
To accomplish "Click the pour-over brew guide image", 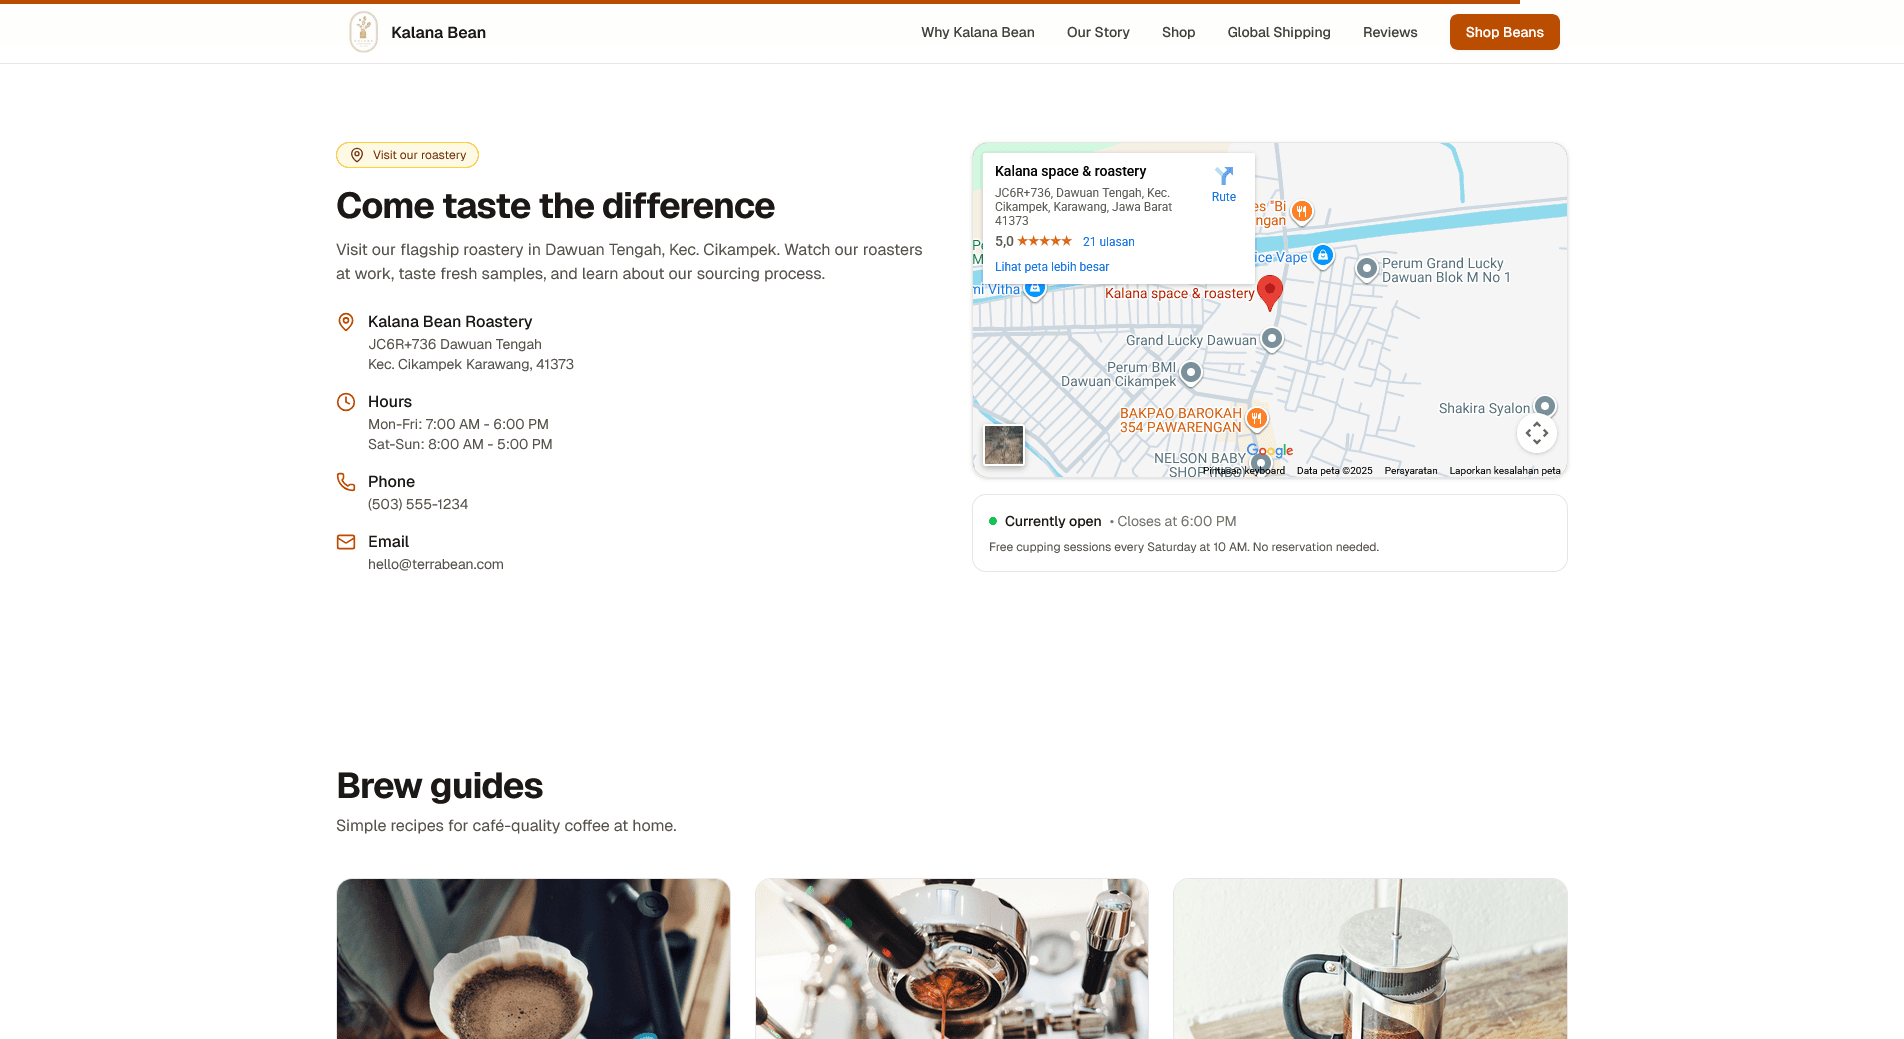I will (533, 958).
